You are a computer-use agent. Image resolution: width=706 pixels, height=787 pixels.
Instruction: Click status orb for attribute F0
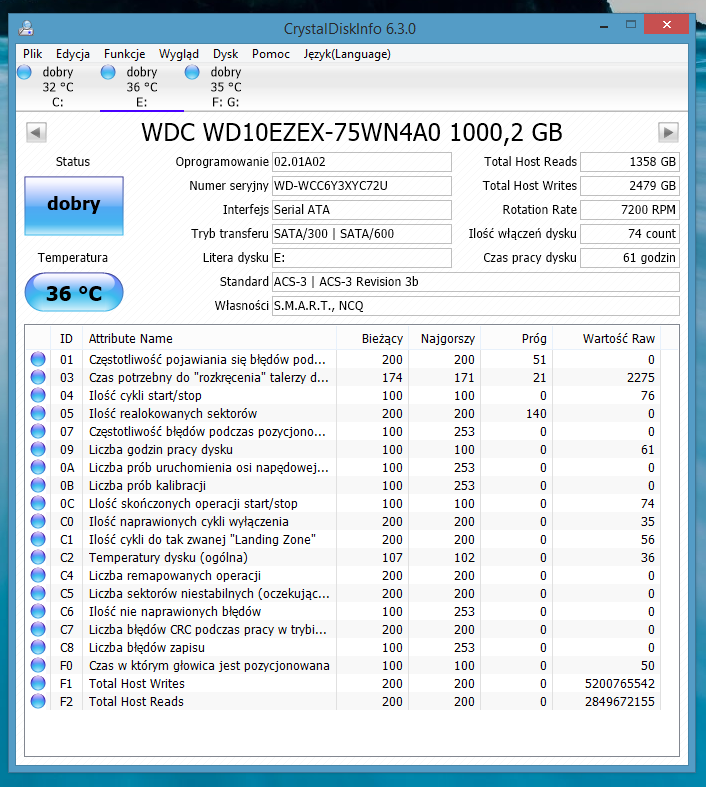click(38, 666)
